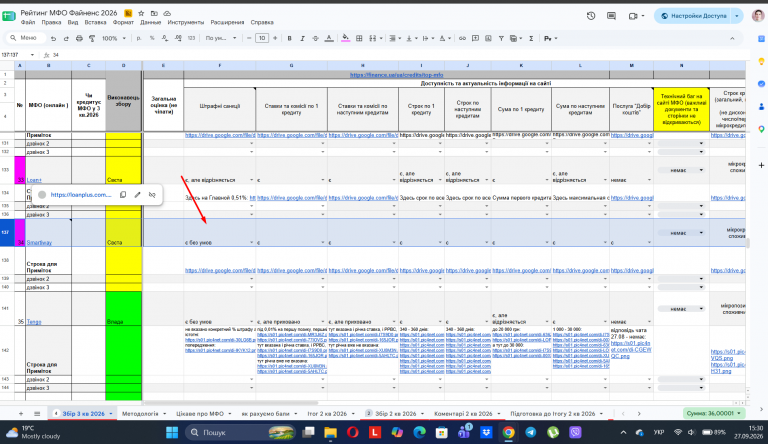The width and height of the screenshot is (768, 444).
Task: Insert a chart from the toolbar
Action: coord(488,38)
